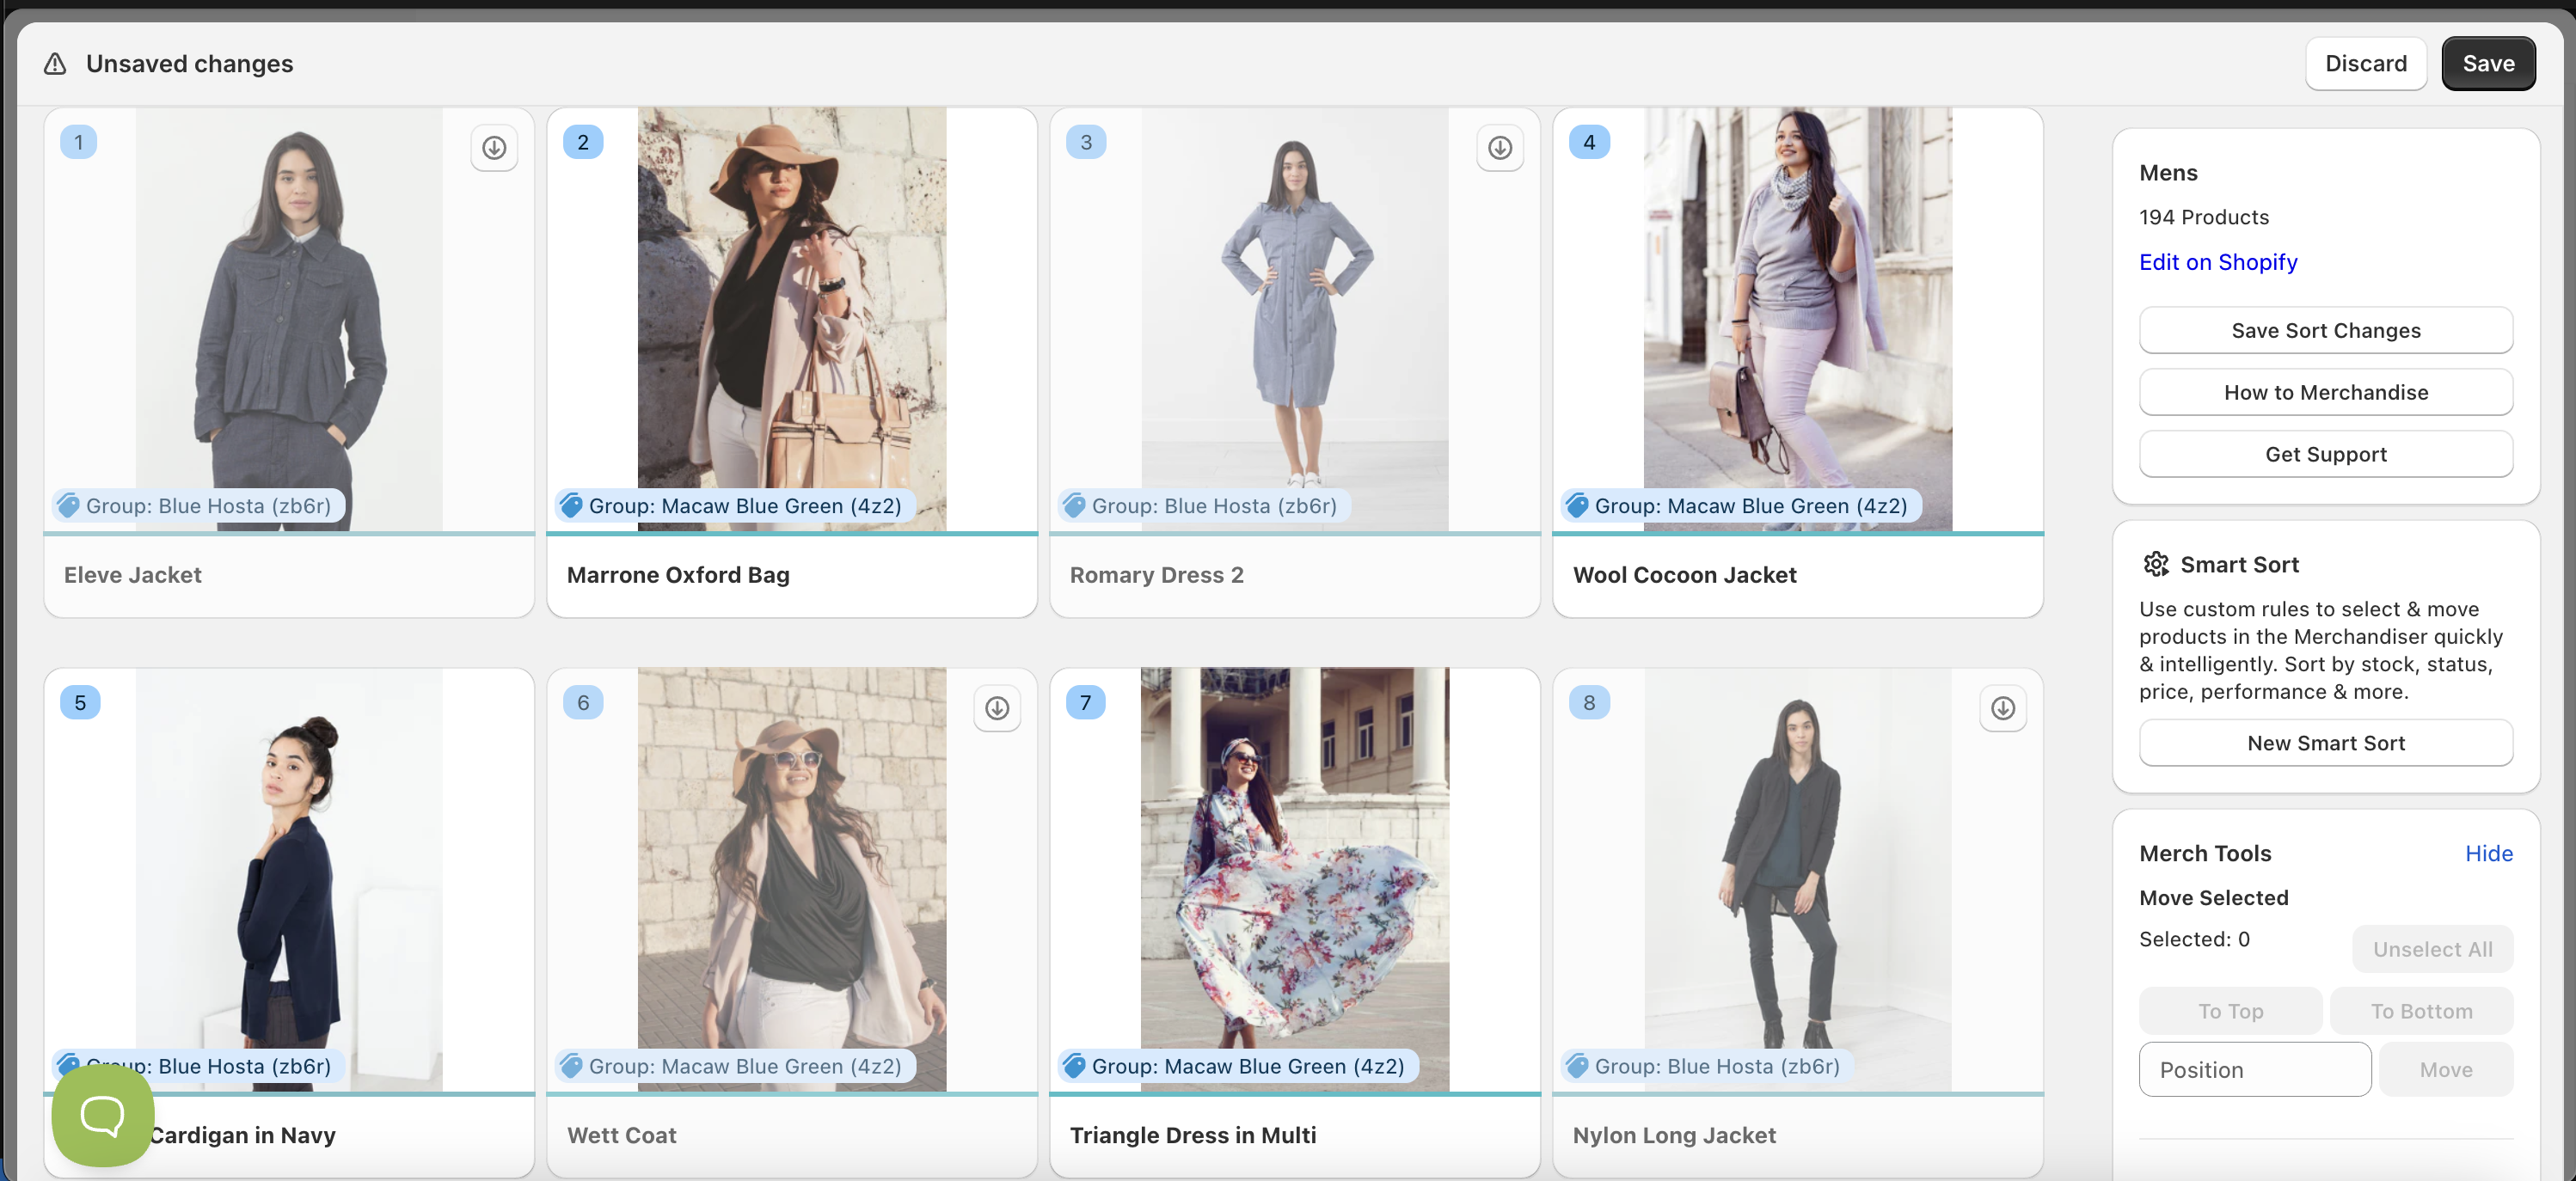Open the green chat support bubble
The image size is (2576, 1181).
(102, 1114)
